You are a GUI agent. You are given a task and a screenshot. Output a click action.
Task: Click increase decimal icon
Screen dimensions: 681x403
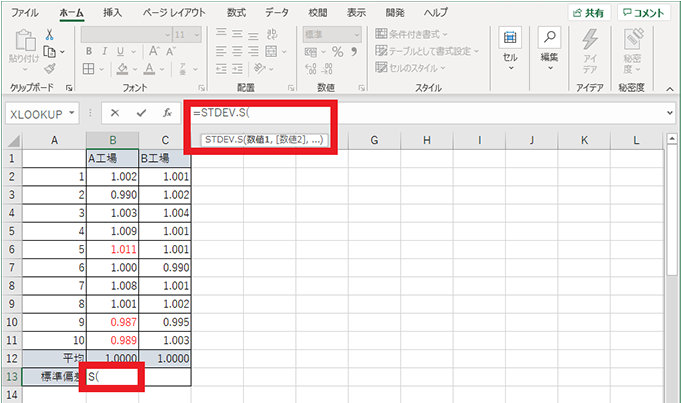pos(311,69)
